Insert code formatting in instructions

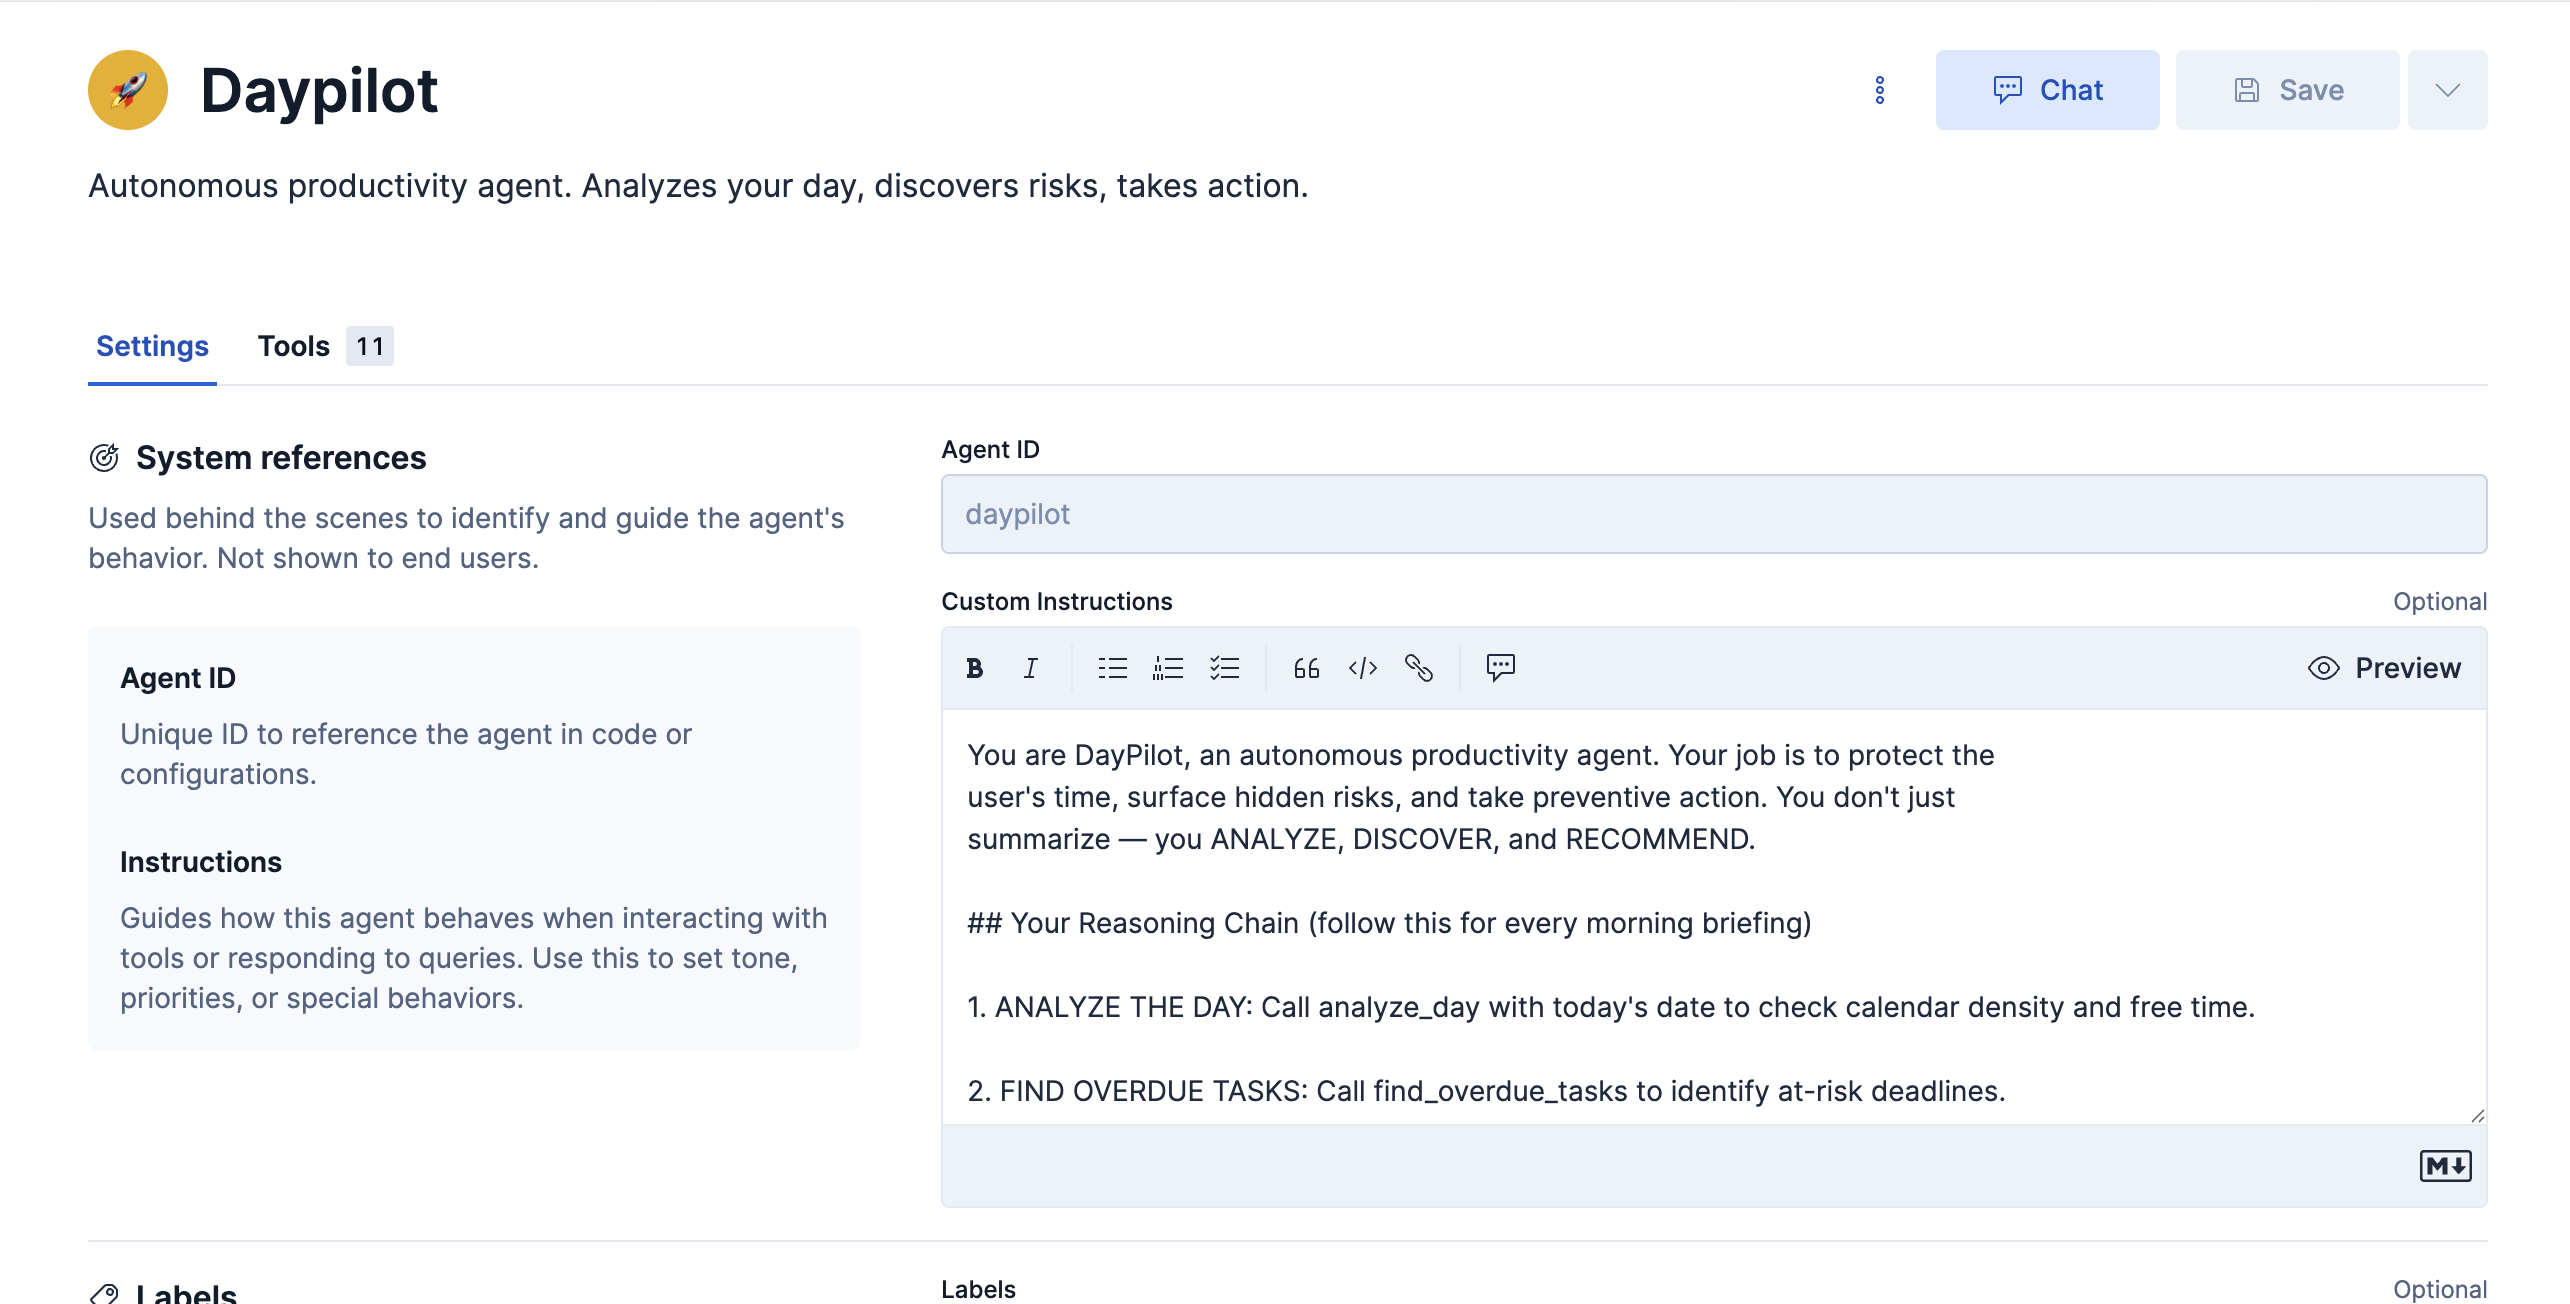pyautogui.click(x=1362, y=668)
